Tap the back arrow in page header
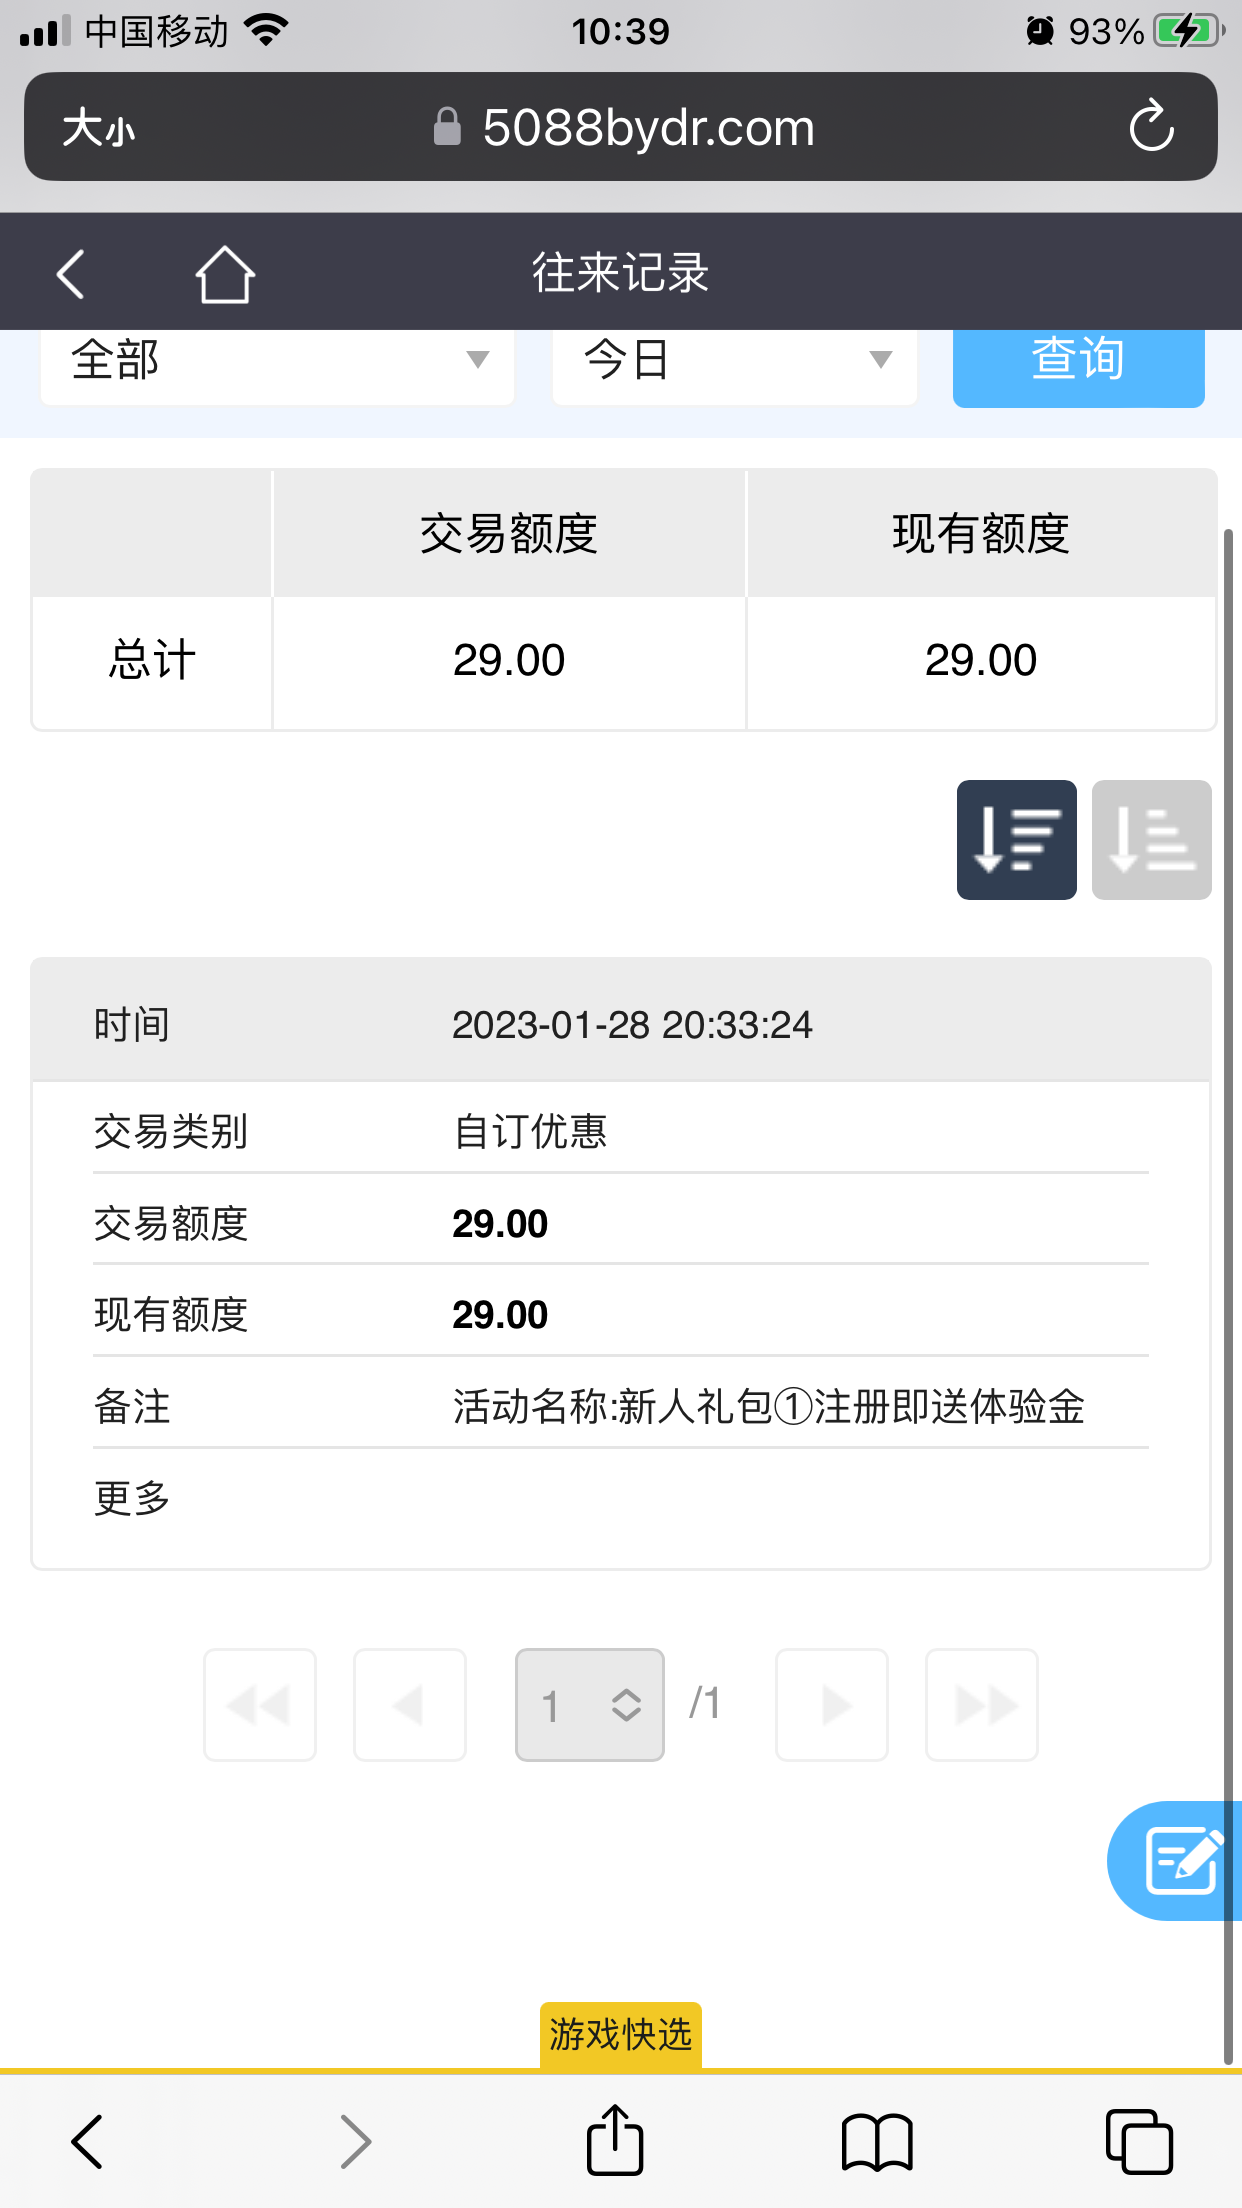This screenshot has height=2208, width=1242. pos(71,274)
